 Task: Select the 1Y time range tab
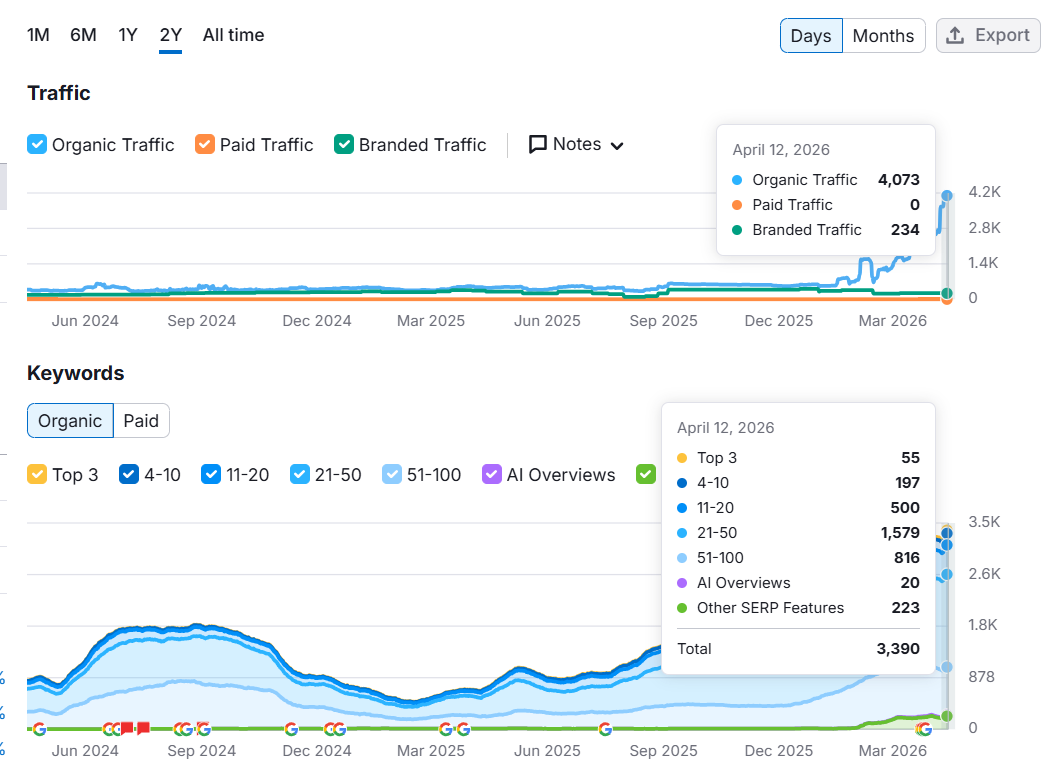point(128,35)
